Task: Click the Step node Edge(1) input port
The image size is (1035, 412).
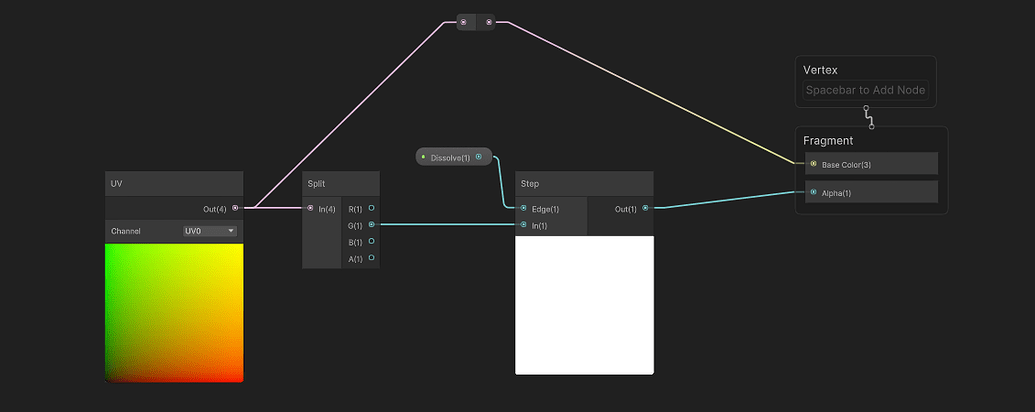Action: pos(523,208)
